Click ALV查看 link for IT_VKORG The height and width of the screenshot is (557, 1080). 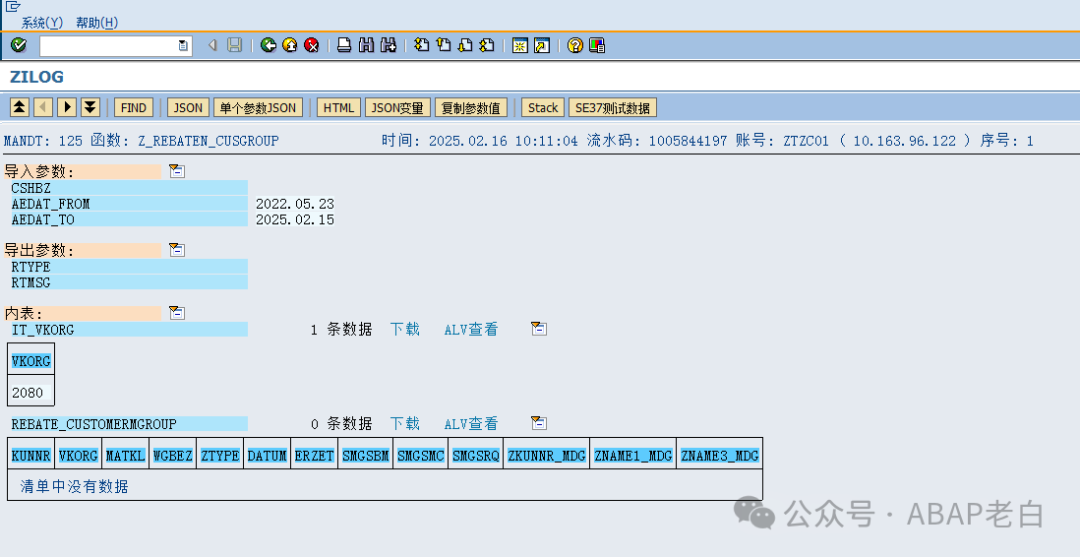[471, 330]
